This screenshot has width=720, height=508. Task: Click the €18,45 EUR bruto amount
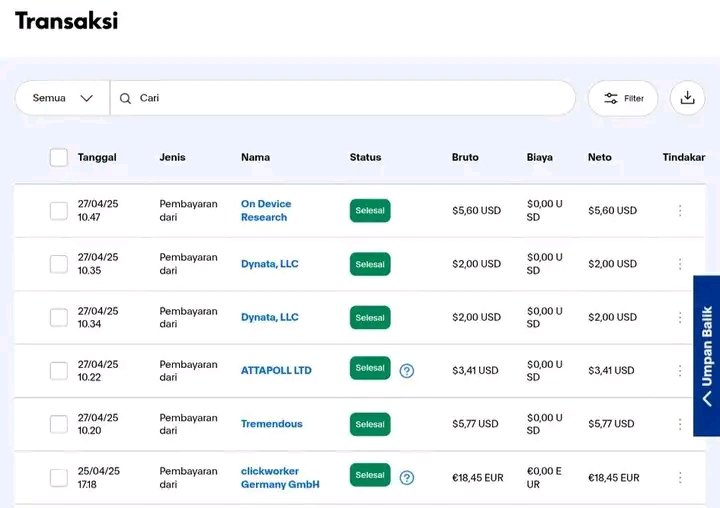point(478,478)
